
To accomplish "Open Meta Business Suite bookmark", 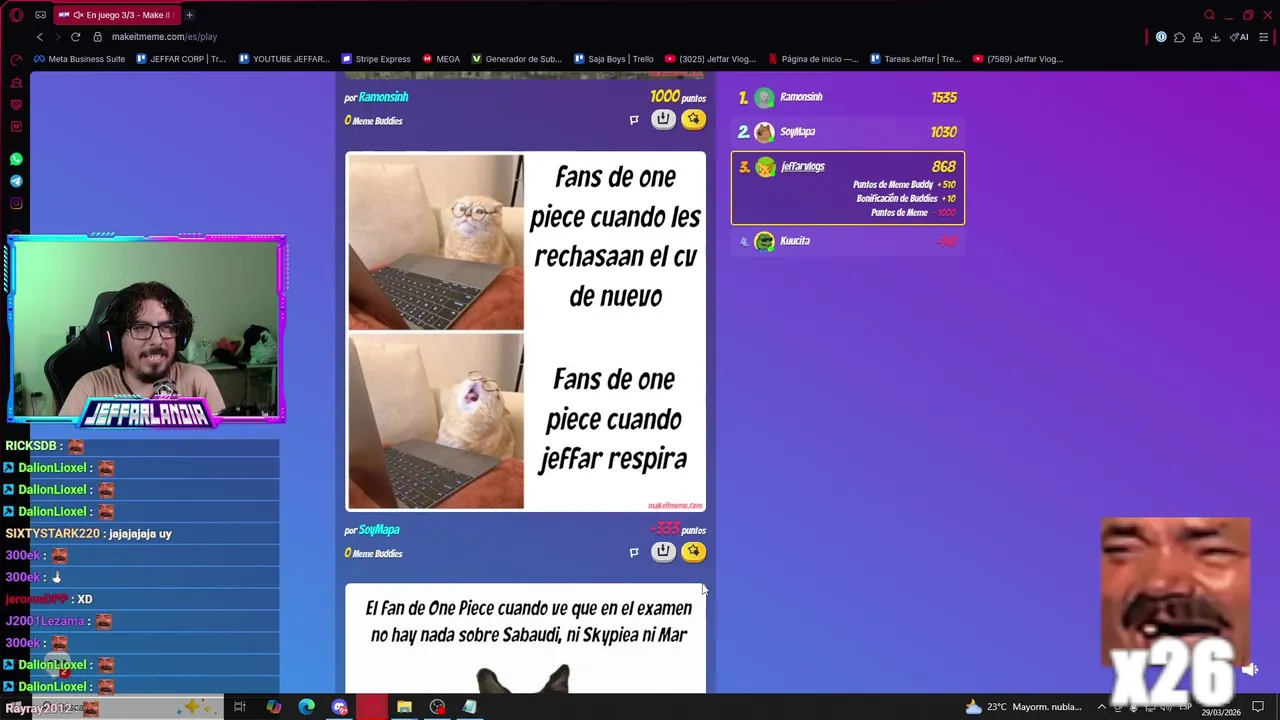I will click(x=79, y=59).
